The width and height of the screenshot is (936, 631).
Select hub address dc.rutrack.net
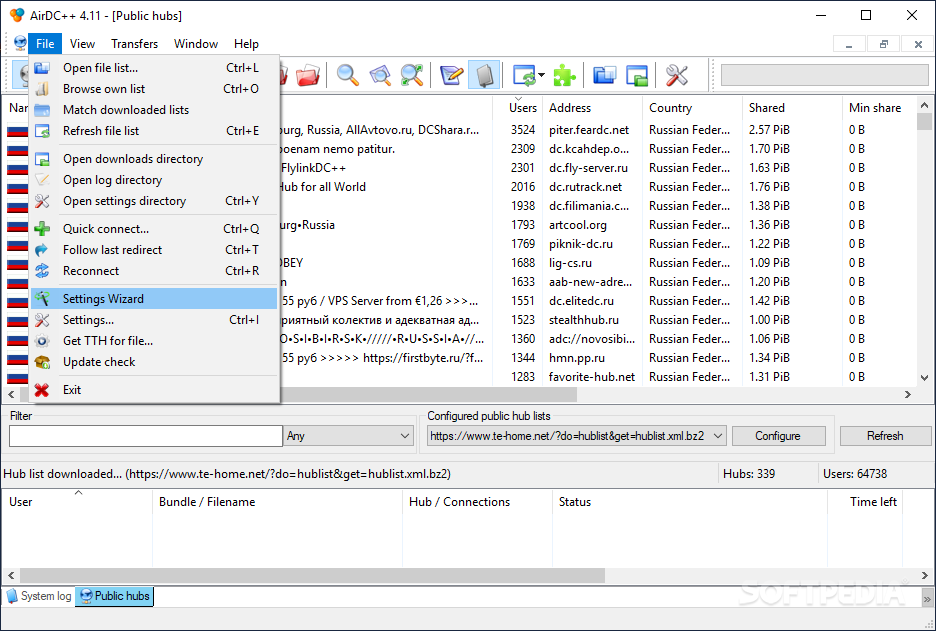pos(586,187)
